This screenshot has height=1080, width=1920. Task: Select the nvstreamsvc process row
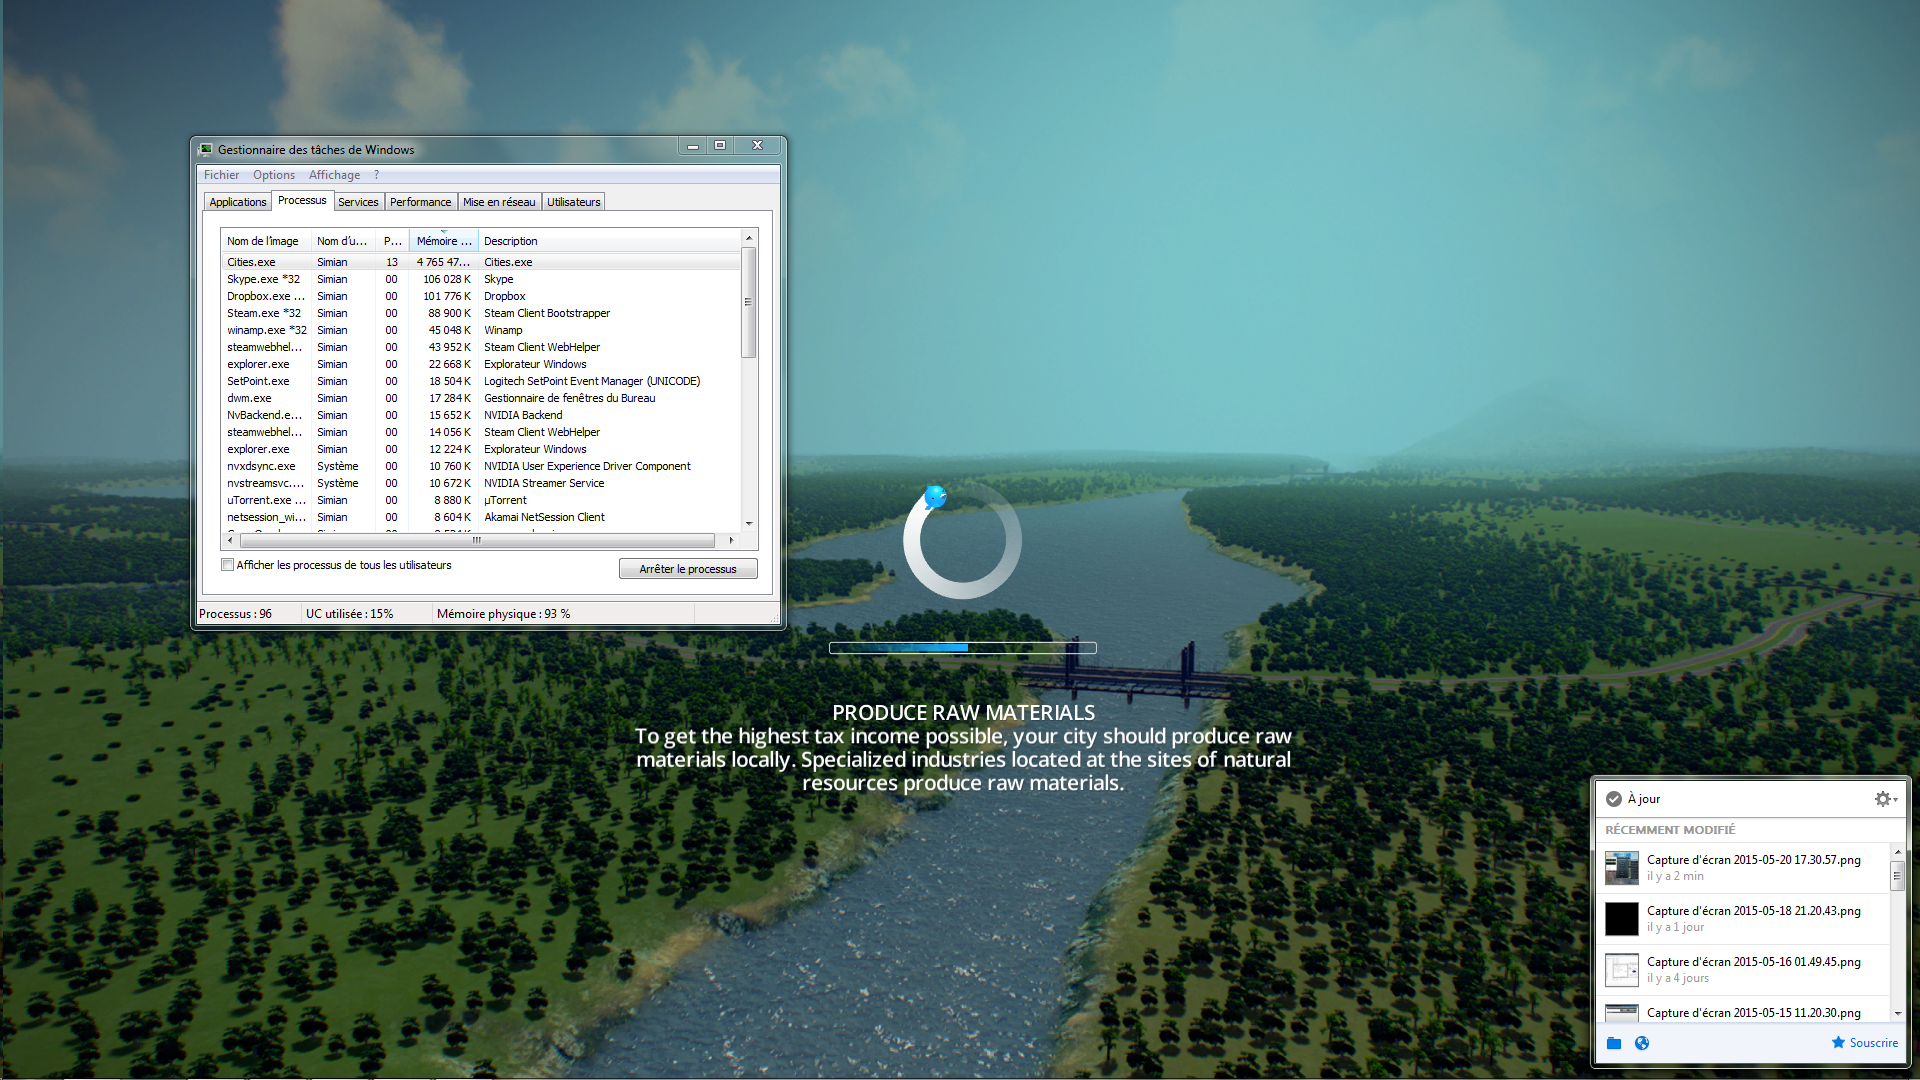click(481, 483)
